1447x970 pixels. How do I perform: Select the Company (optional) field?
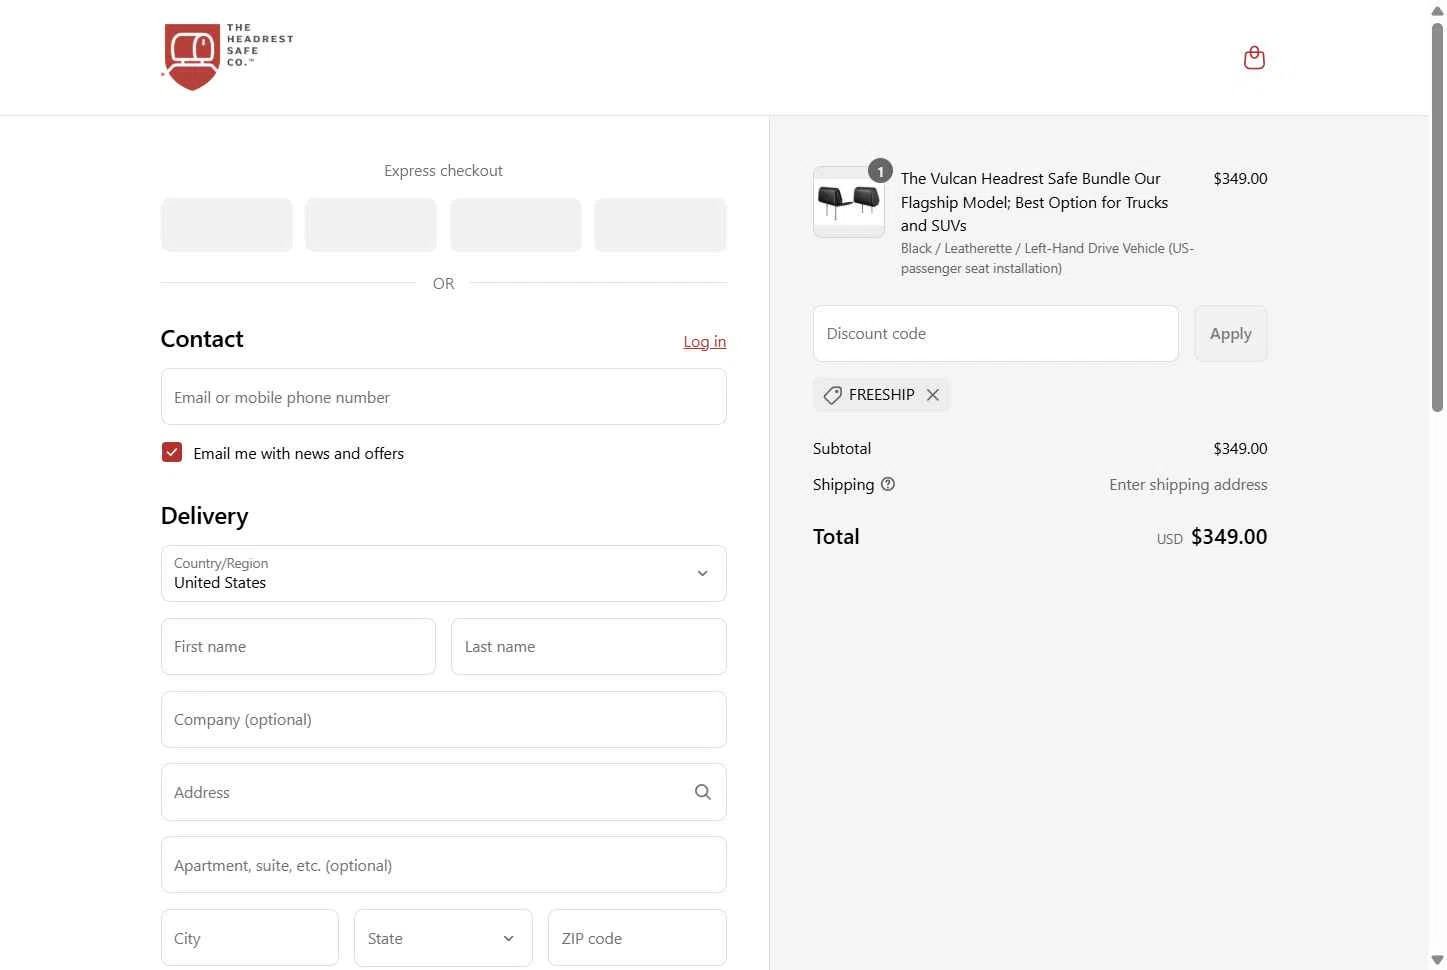[444, 720]
